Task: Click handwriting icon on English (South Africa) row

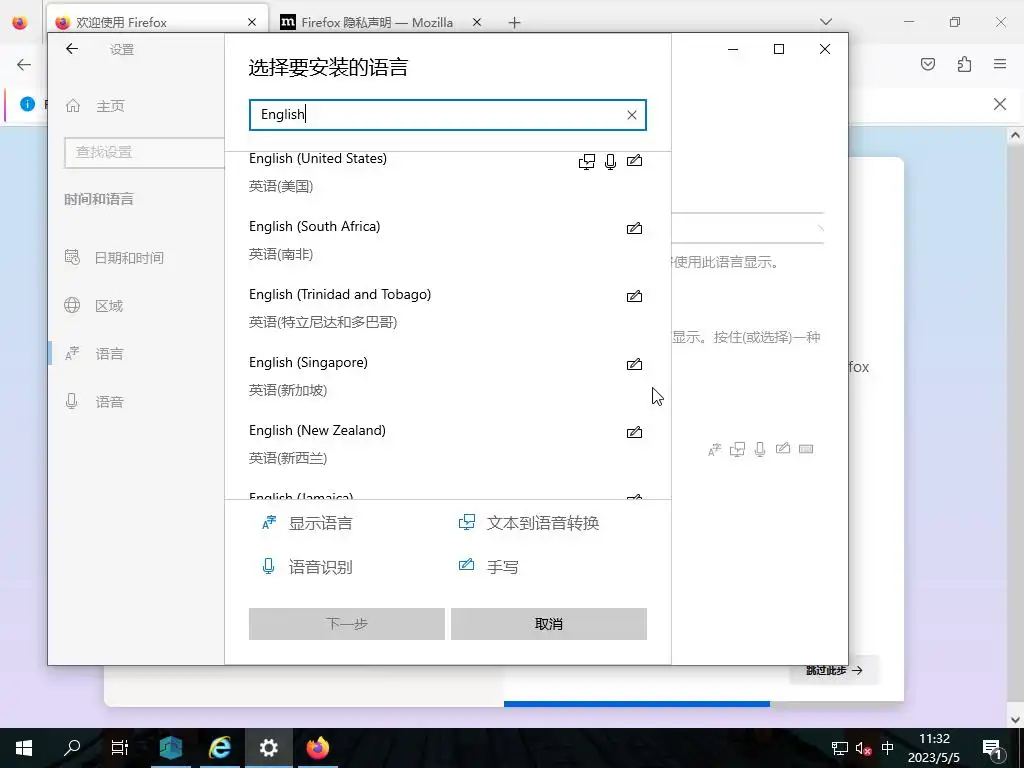Action: coord(634,229)
